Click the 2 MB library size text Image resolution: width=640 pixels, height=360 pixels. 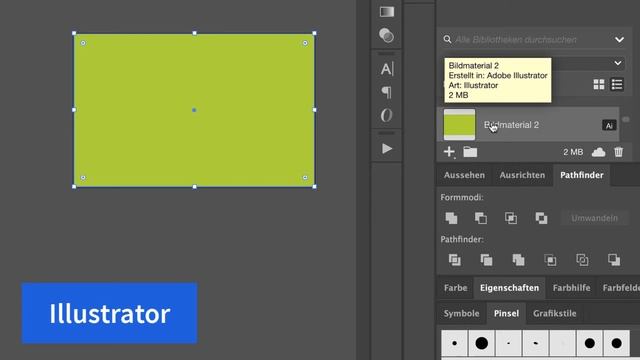tap(573, 152)
